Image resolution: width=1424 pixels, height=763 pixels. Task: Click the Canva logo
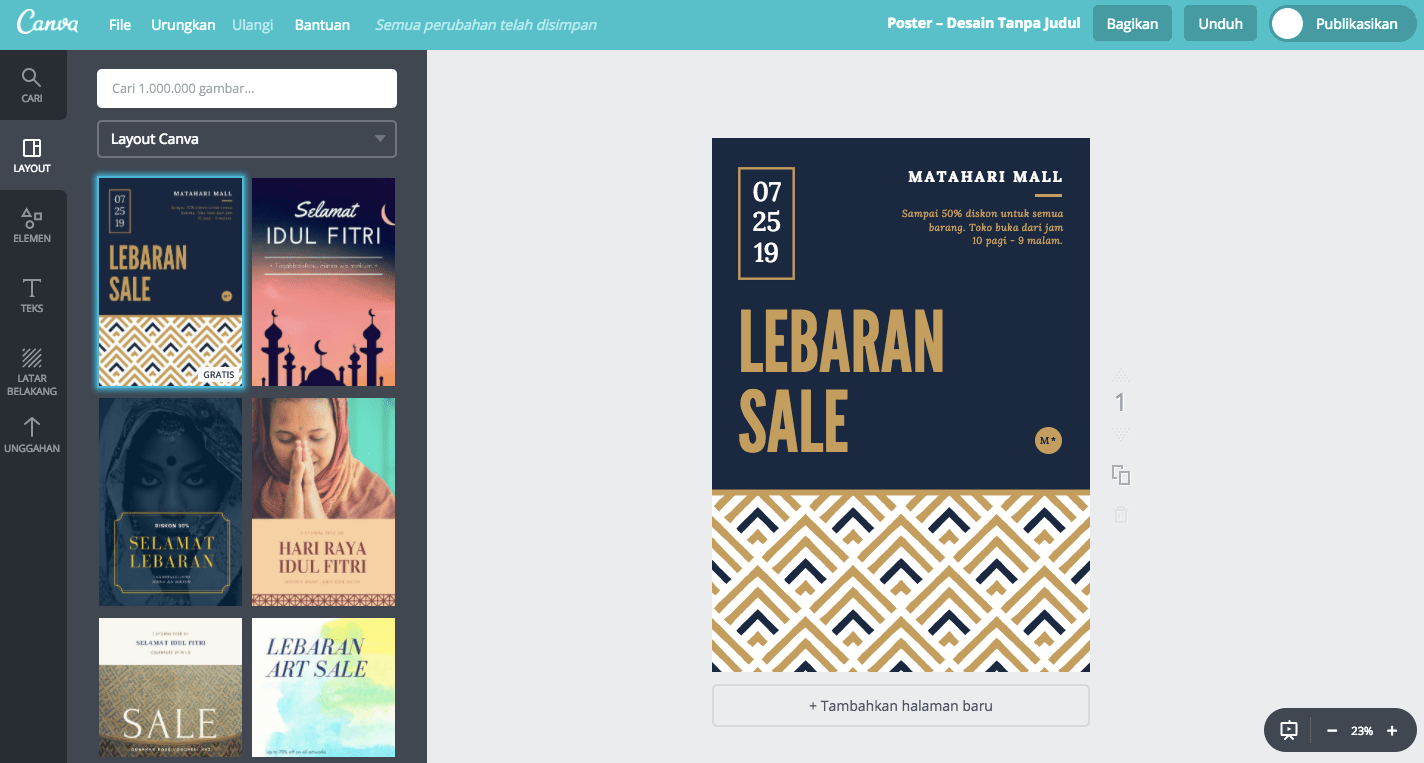click(47, 23)
